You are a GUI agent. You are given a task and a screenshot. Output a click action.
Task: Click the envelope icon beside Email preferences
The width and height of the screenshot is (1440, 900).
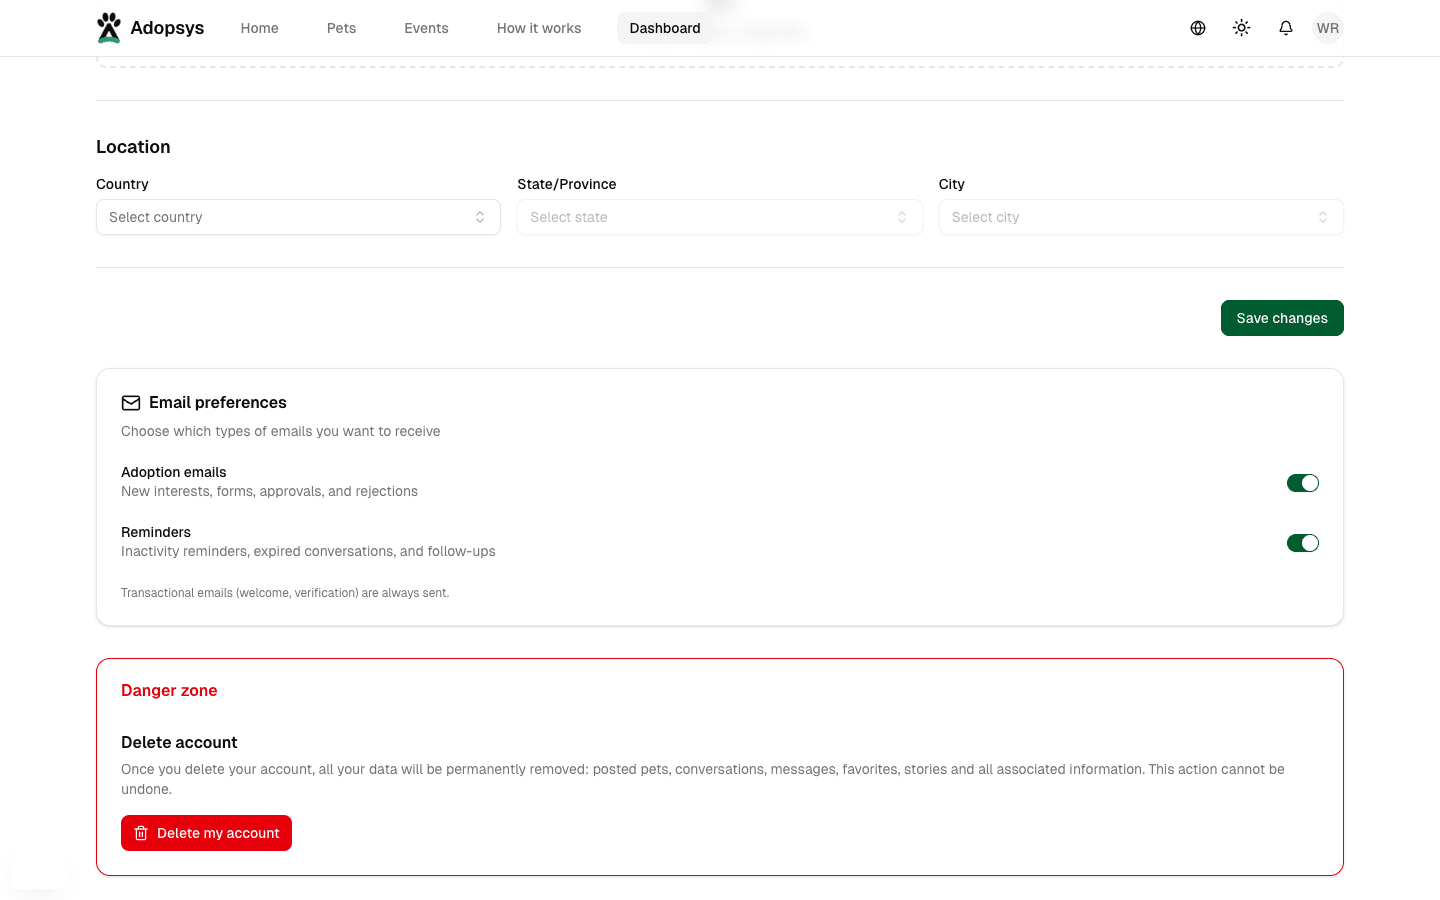pos(130,402)
